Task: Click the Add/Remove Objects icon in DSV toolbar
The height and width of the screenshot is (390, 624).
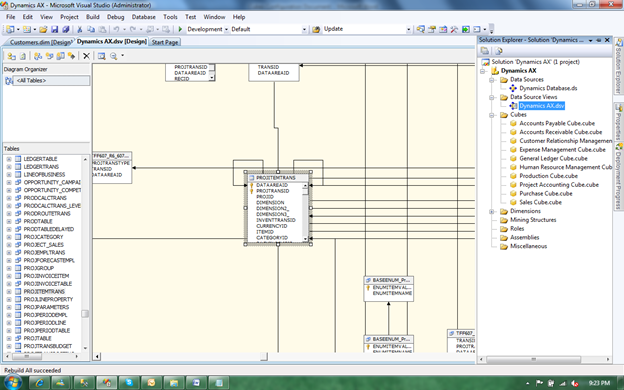Action: tap(11, 56)
